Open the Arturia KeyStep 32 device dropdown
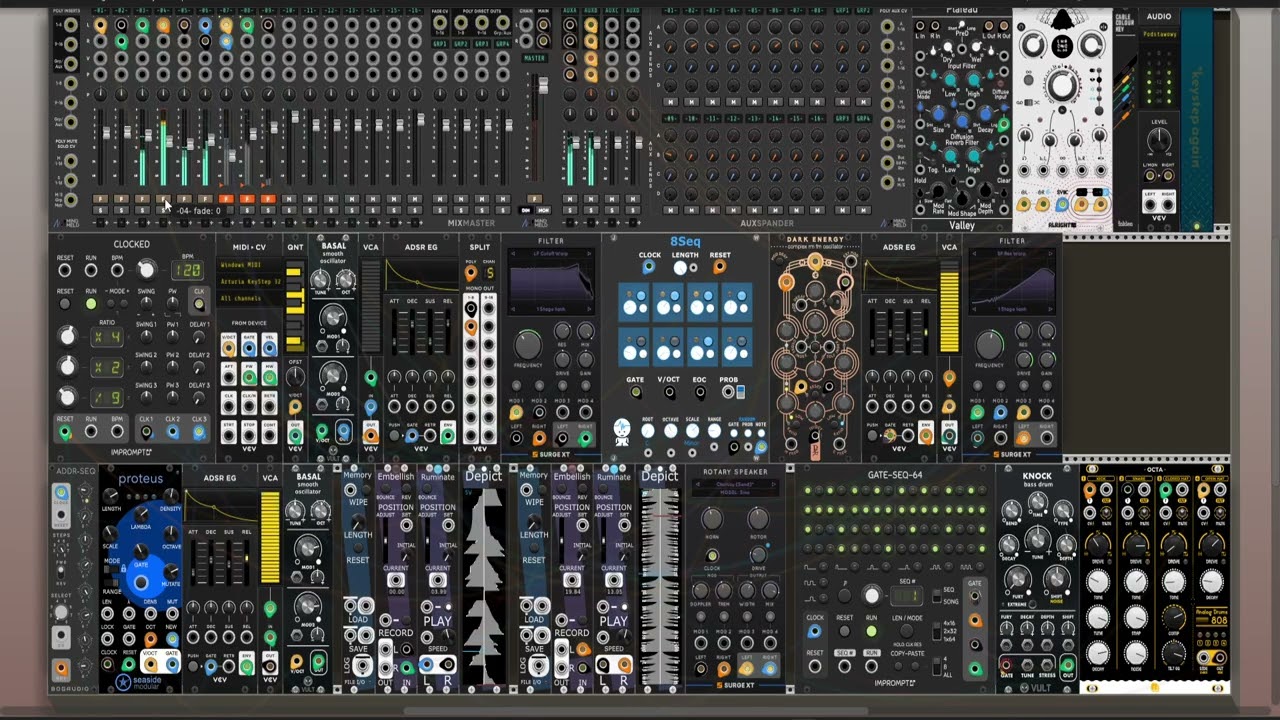 [249, 282]
